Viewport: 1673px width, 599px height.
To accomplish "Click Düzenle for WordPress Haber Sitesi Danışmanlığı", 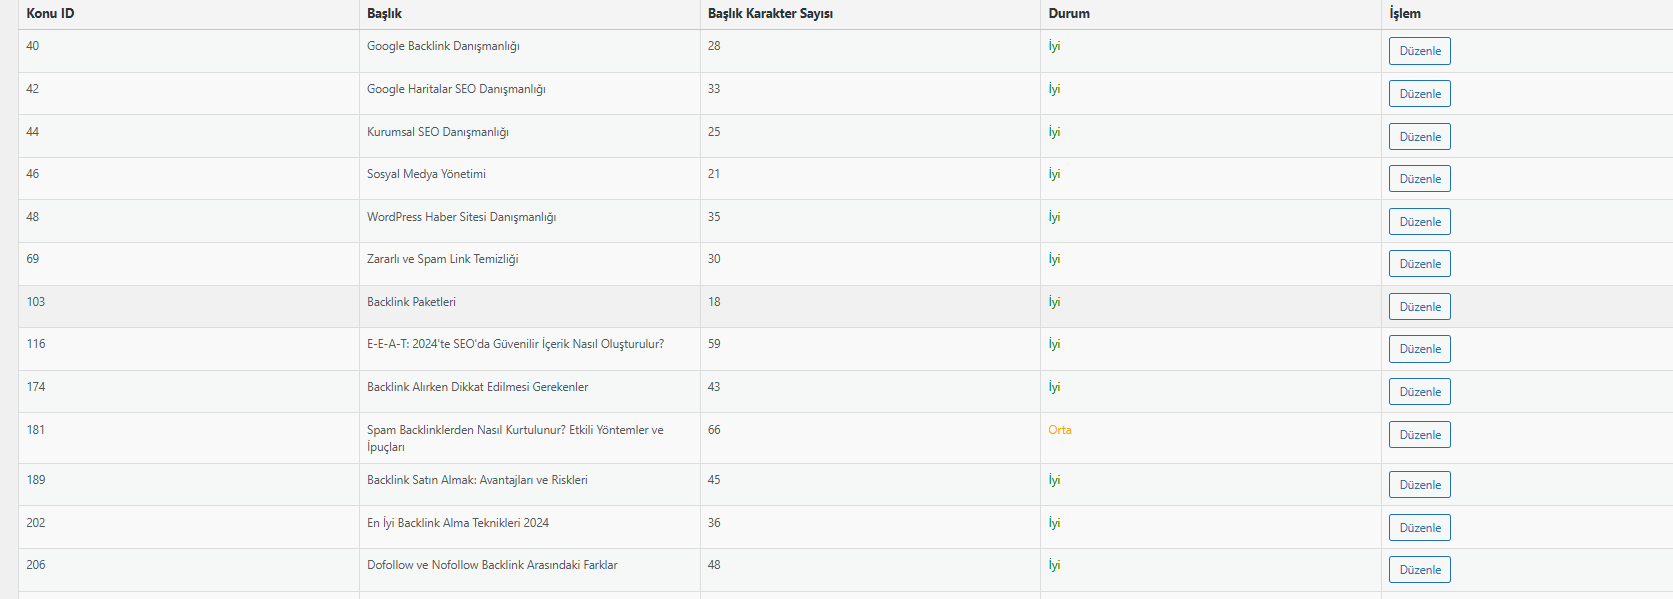I will (x=1419, y=222).
